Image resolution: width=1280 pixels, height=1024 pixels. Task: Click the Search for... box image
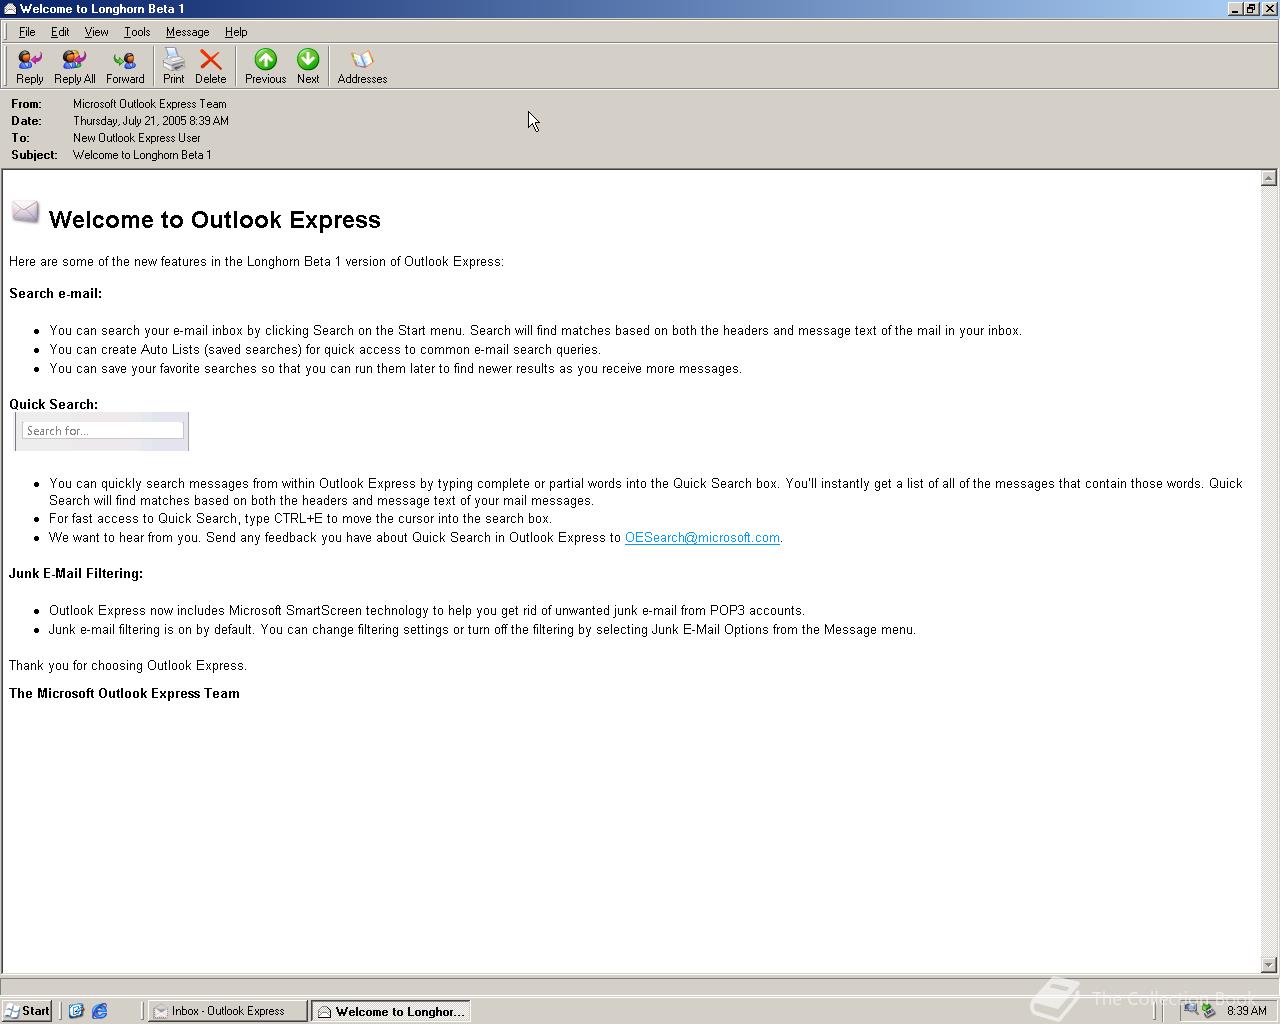click(x=102, y=431)
